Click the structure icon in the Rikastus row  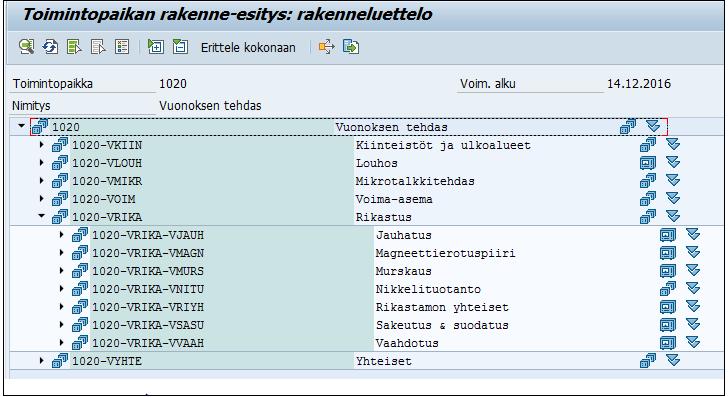pyautogui.click(x=648, y=216)
